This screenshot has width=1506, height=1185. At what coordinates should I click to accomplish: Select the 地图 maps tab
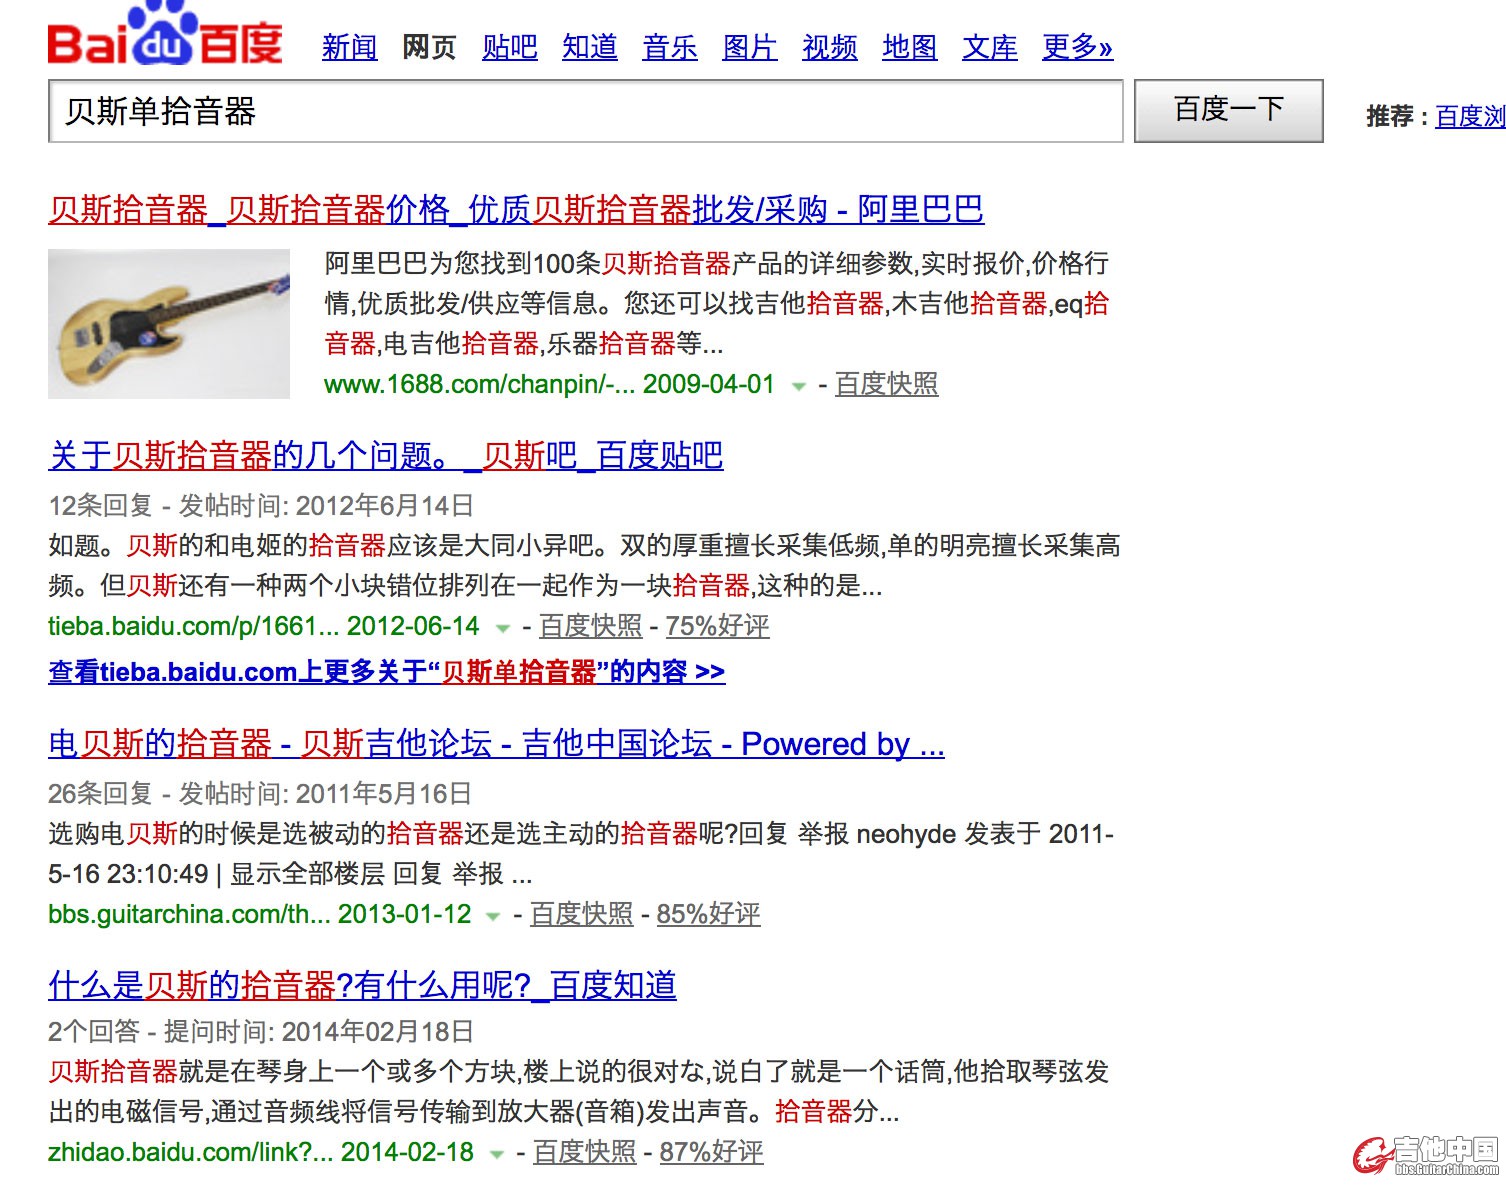909,47
